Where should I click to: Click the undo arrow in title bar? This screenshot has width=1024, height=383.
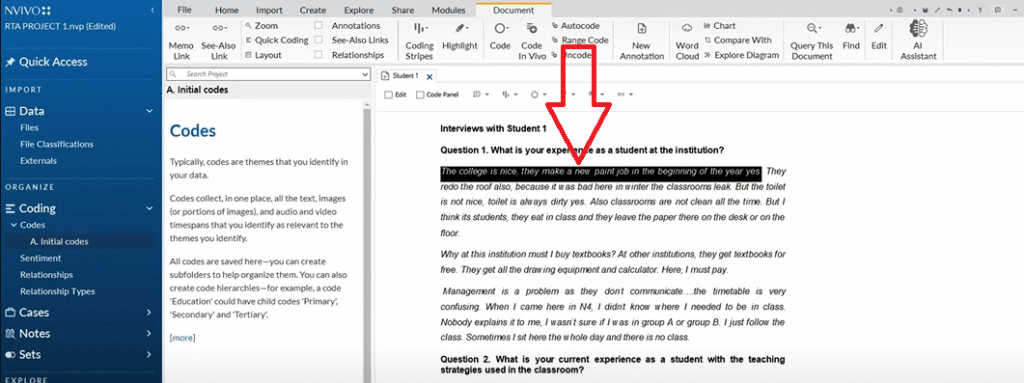(x=950, y=10)
